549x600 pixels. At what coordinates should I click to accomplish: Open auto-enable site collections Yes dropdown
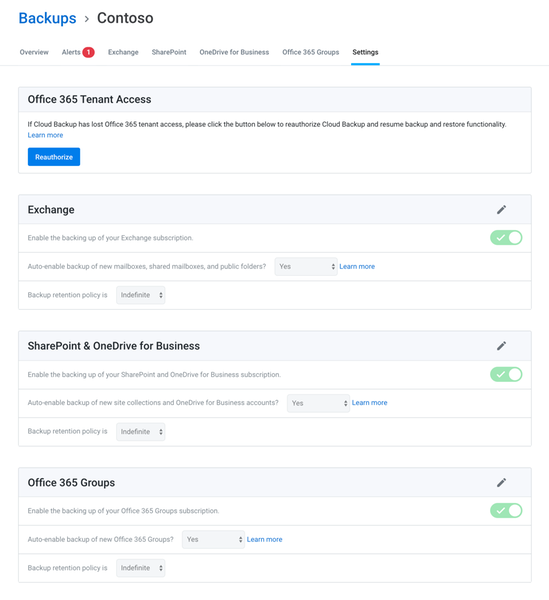point(318,403)
